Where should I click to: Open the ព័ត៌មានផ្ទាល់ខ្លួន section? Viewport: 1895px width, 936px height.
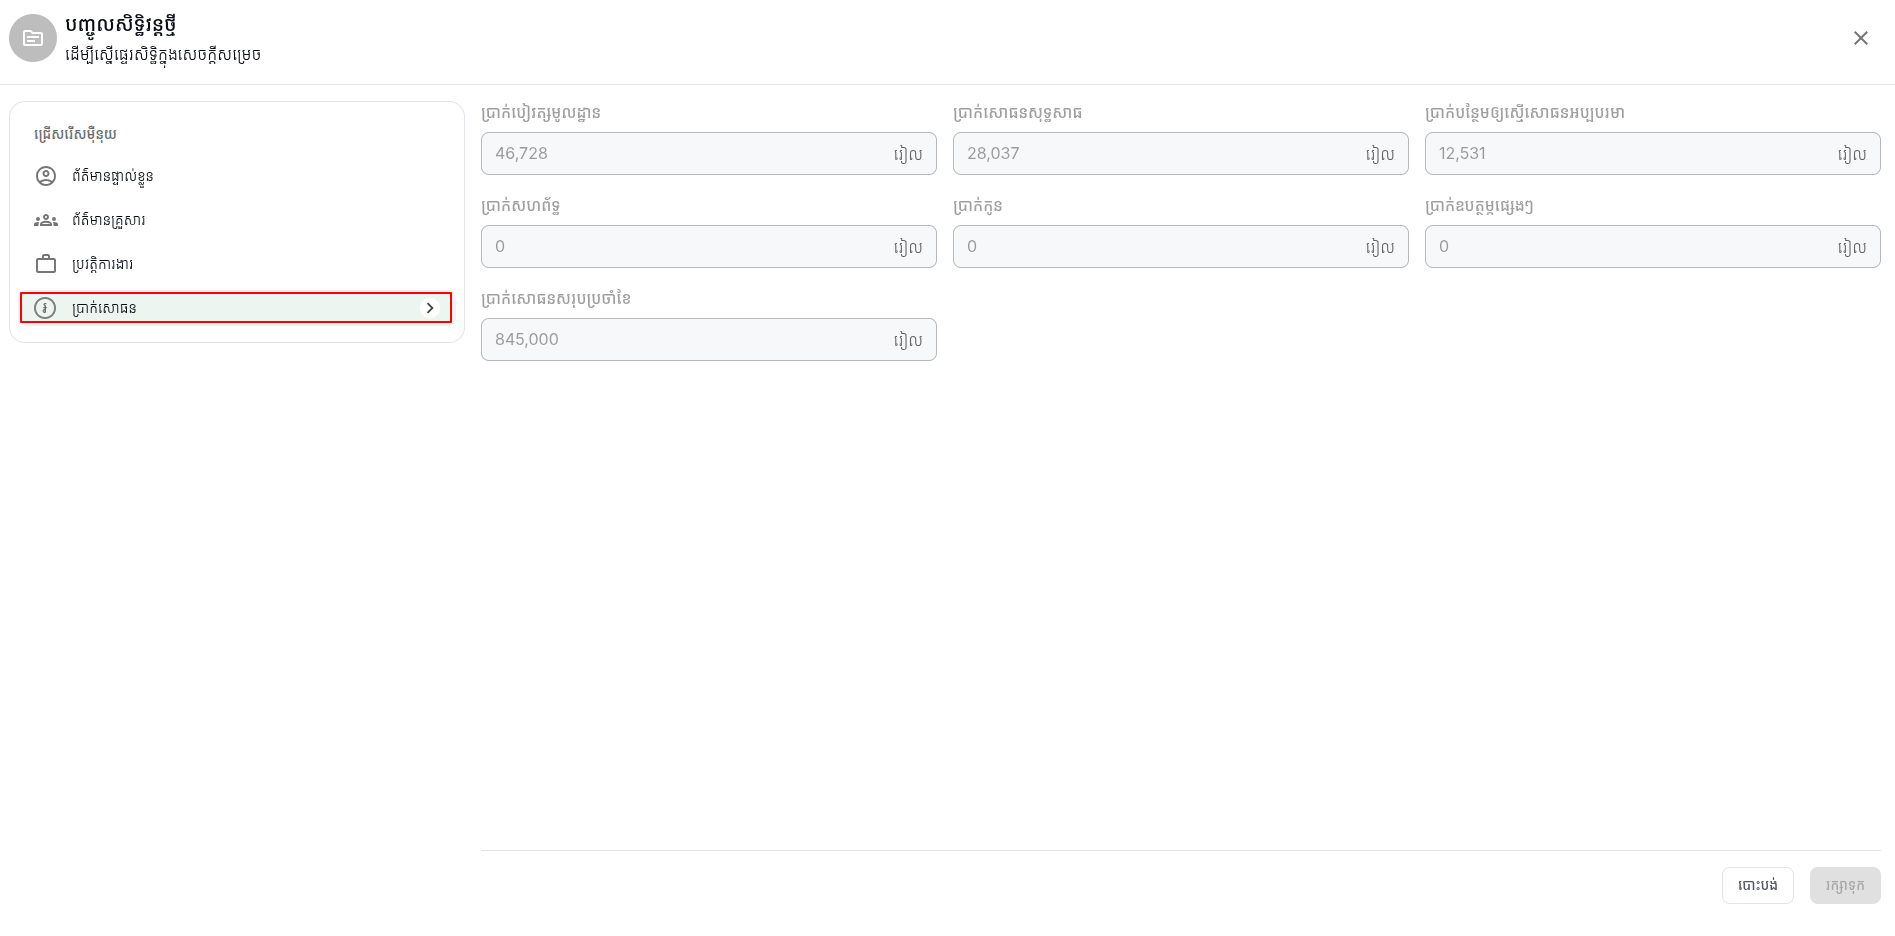[x=236, y=176]
